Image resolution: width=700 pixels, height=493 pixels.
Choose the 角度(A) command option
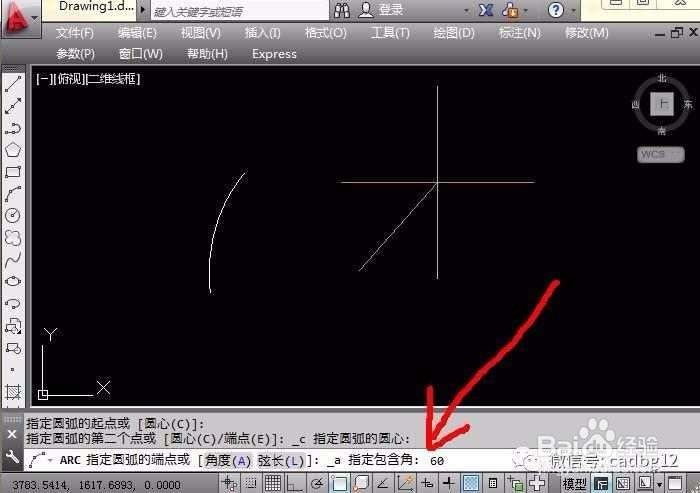coord(228,460)
